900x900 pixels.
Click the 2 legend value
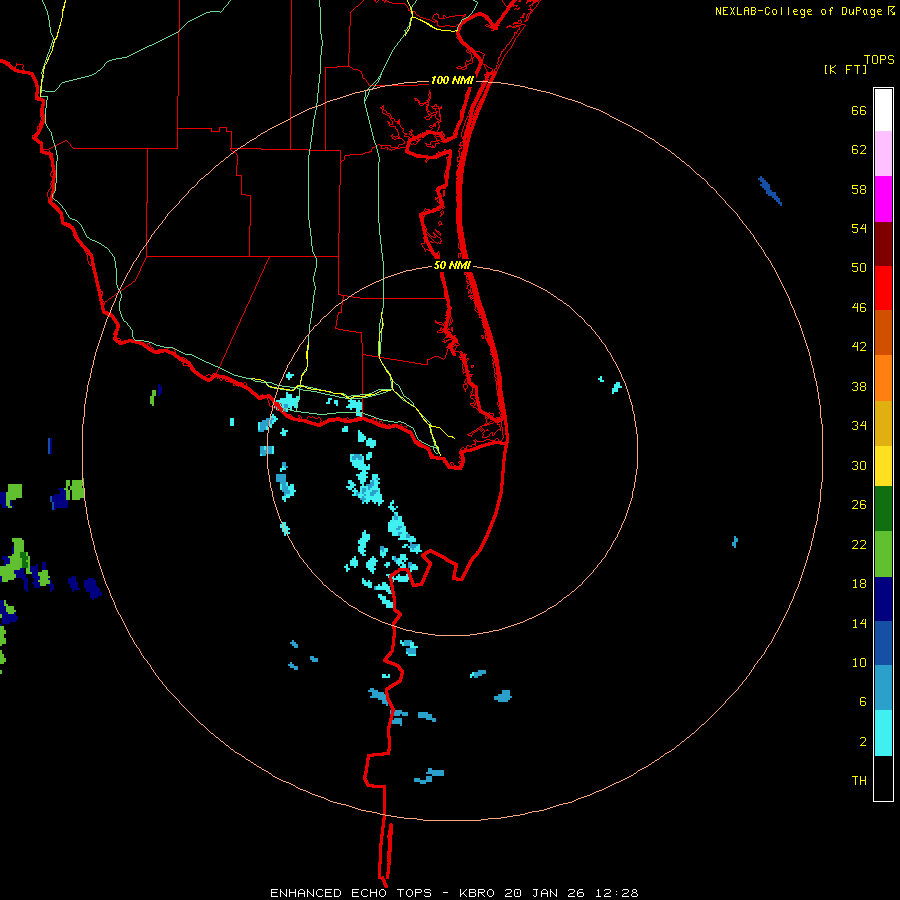[x=863, y=742]
